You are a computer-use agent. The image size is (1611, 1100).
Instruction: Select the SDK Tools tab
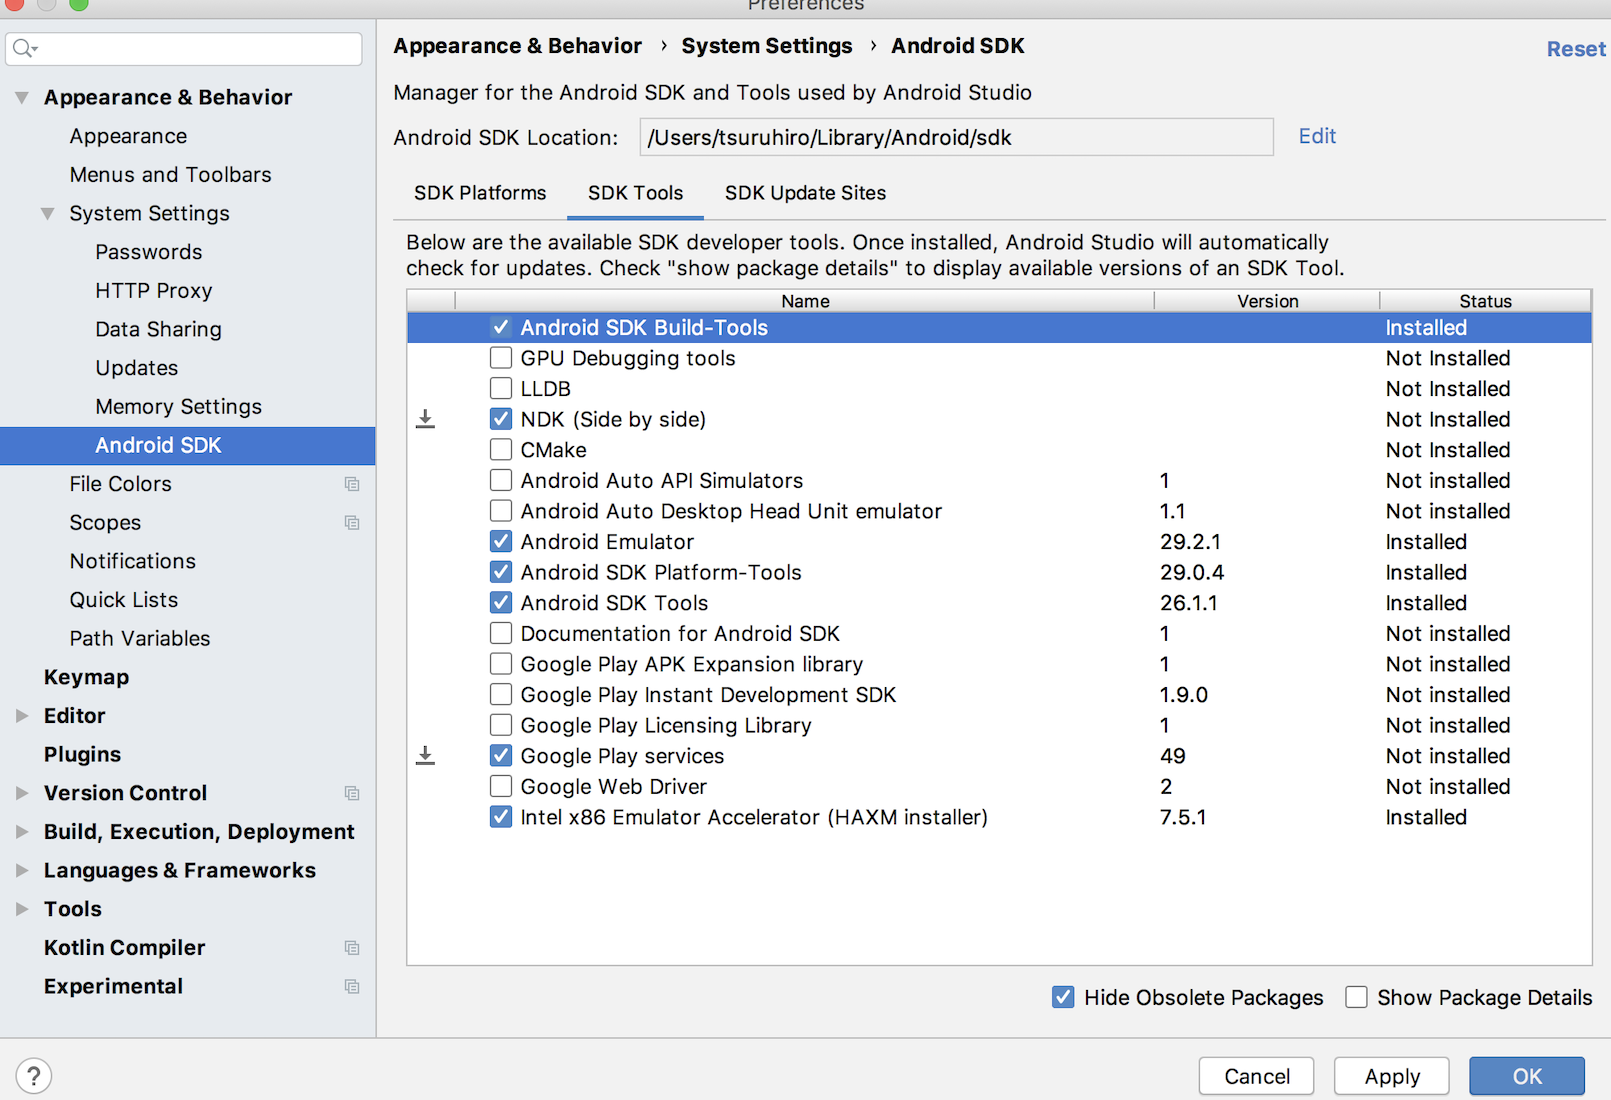coord(635,193)
